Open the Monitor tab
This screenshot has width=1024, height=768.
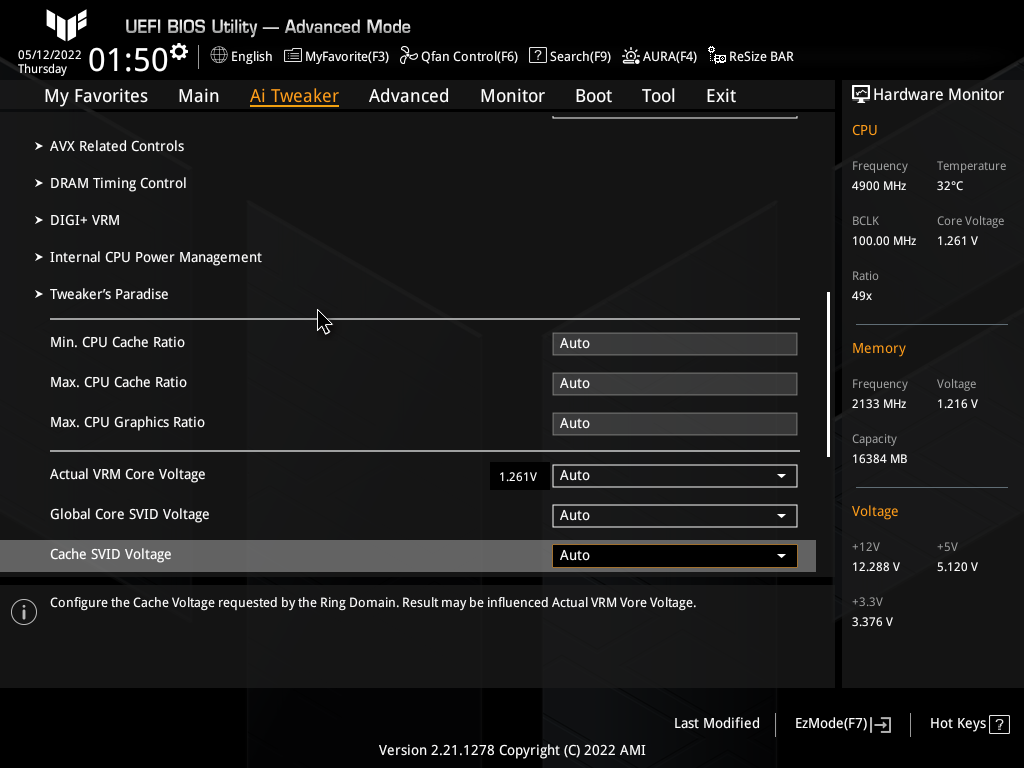click(513, 96)
